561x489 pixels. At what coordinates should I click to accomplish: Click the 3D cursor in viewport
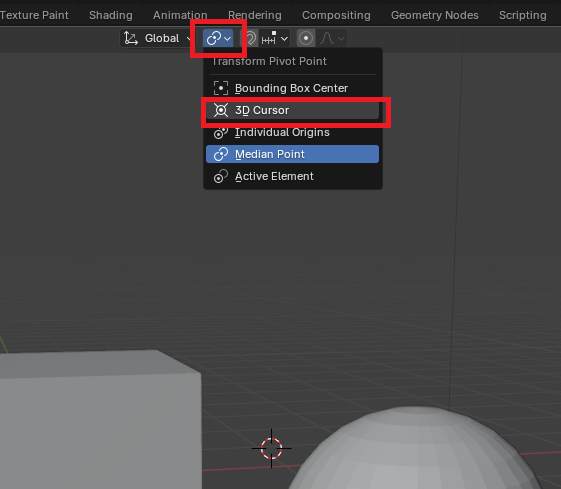point(271,448)
